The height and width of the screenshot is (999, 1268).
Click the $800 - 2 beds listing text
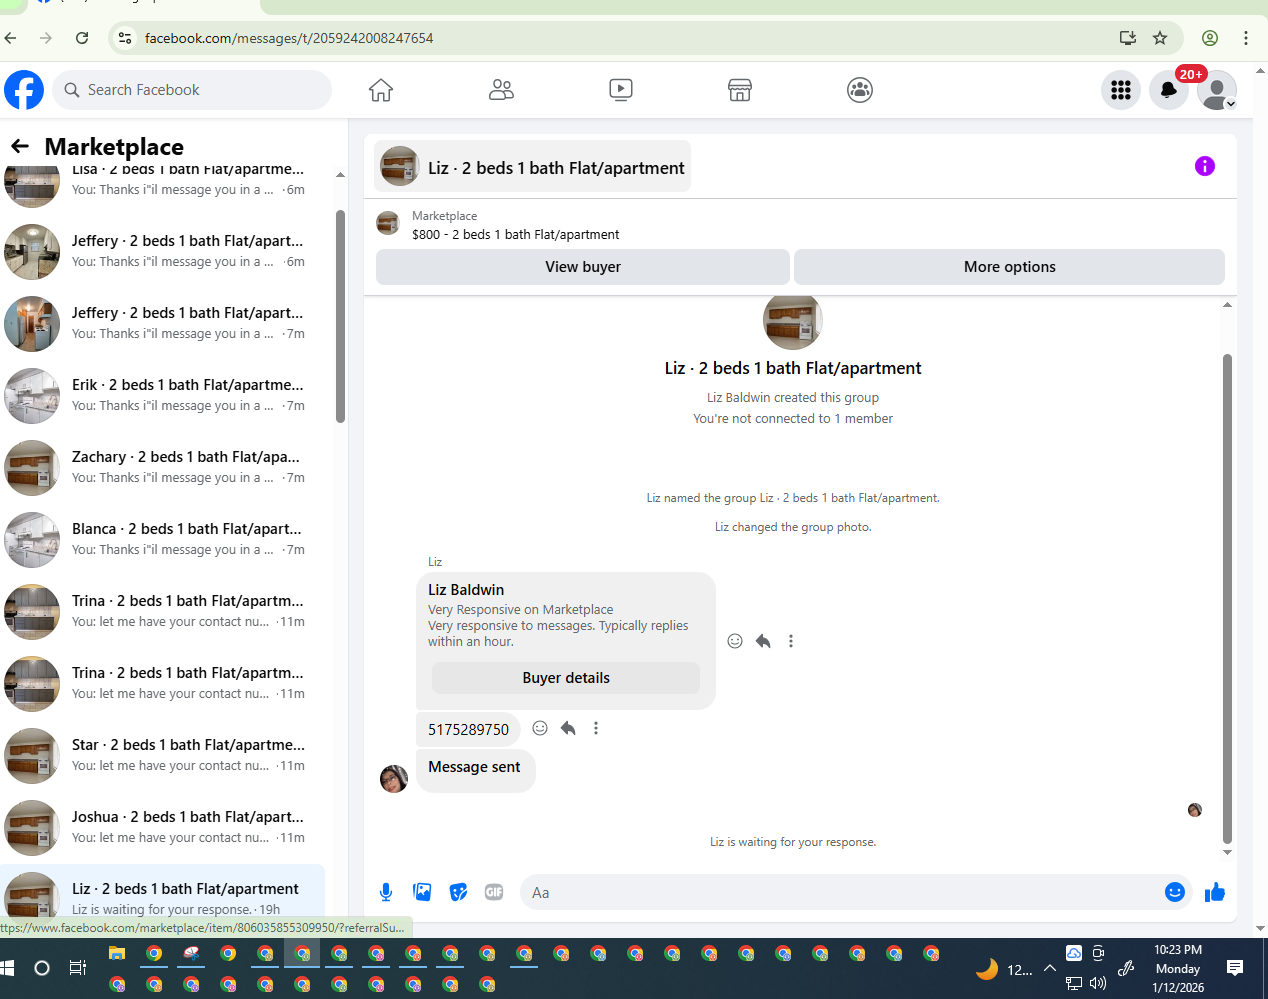(515, 235)
